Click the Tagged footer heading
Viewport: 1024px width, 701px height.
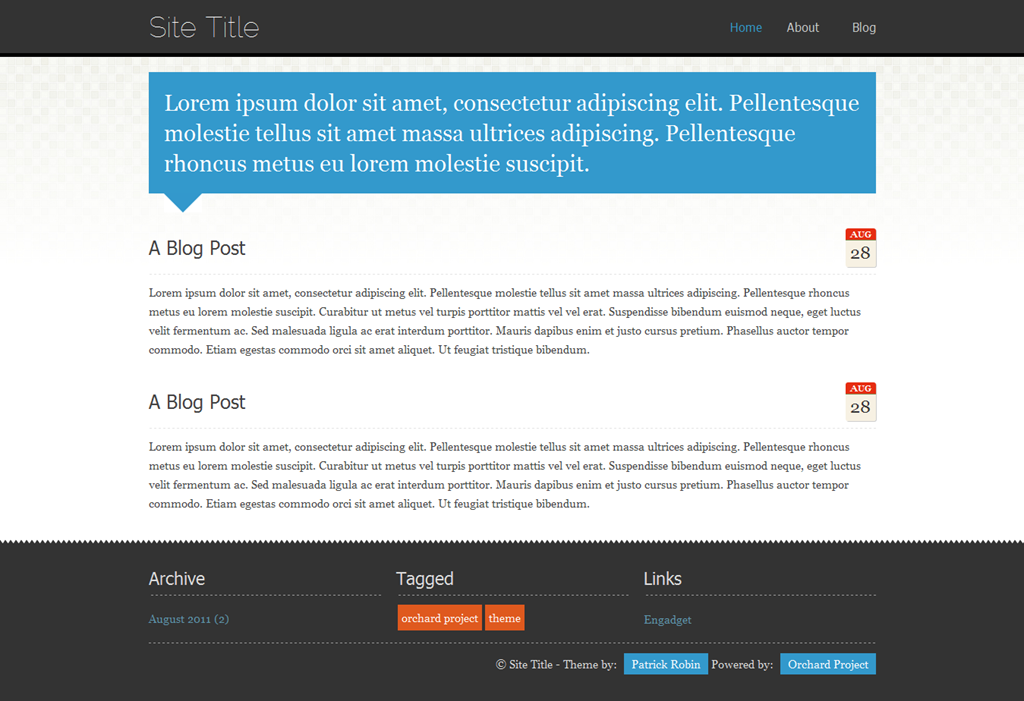425,579
